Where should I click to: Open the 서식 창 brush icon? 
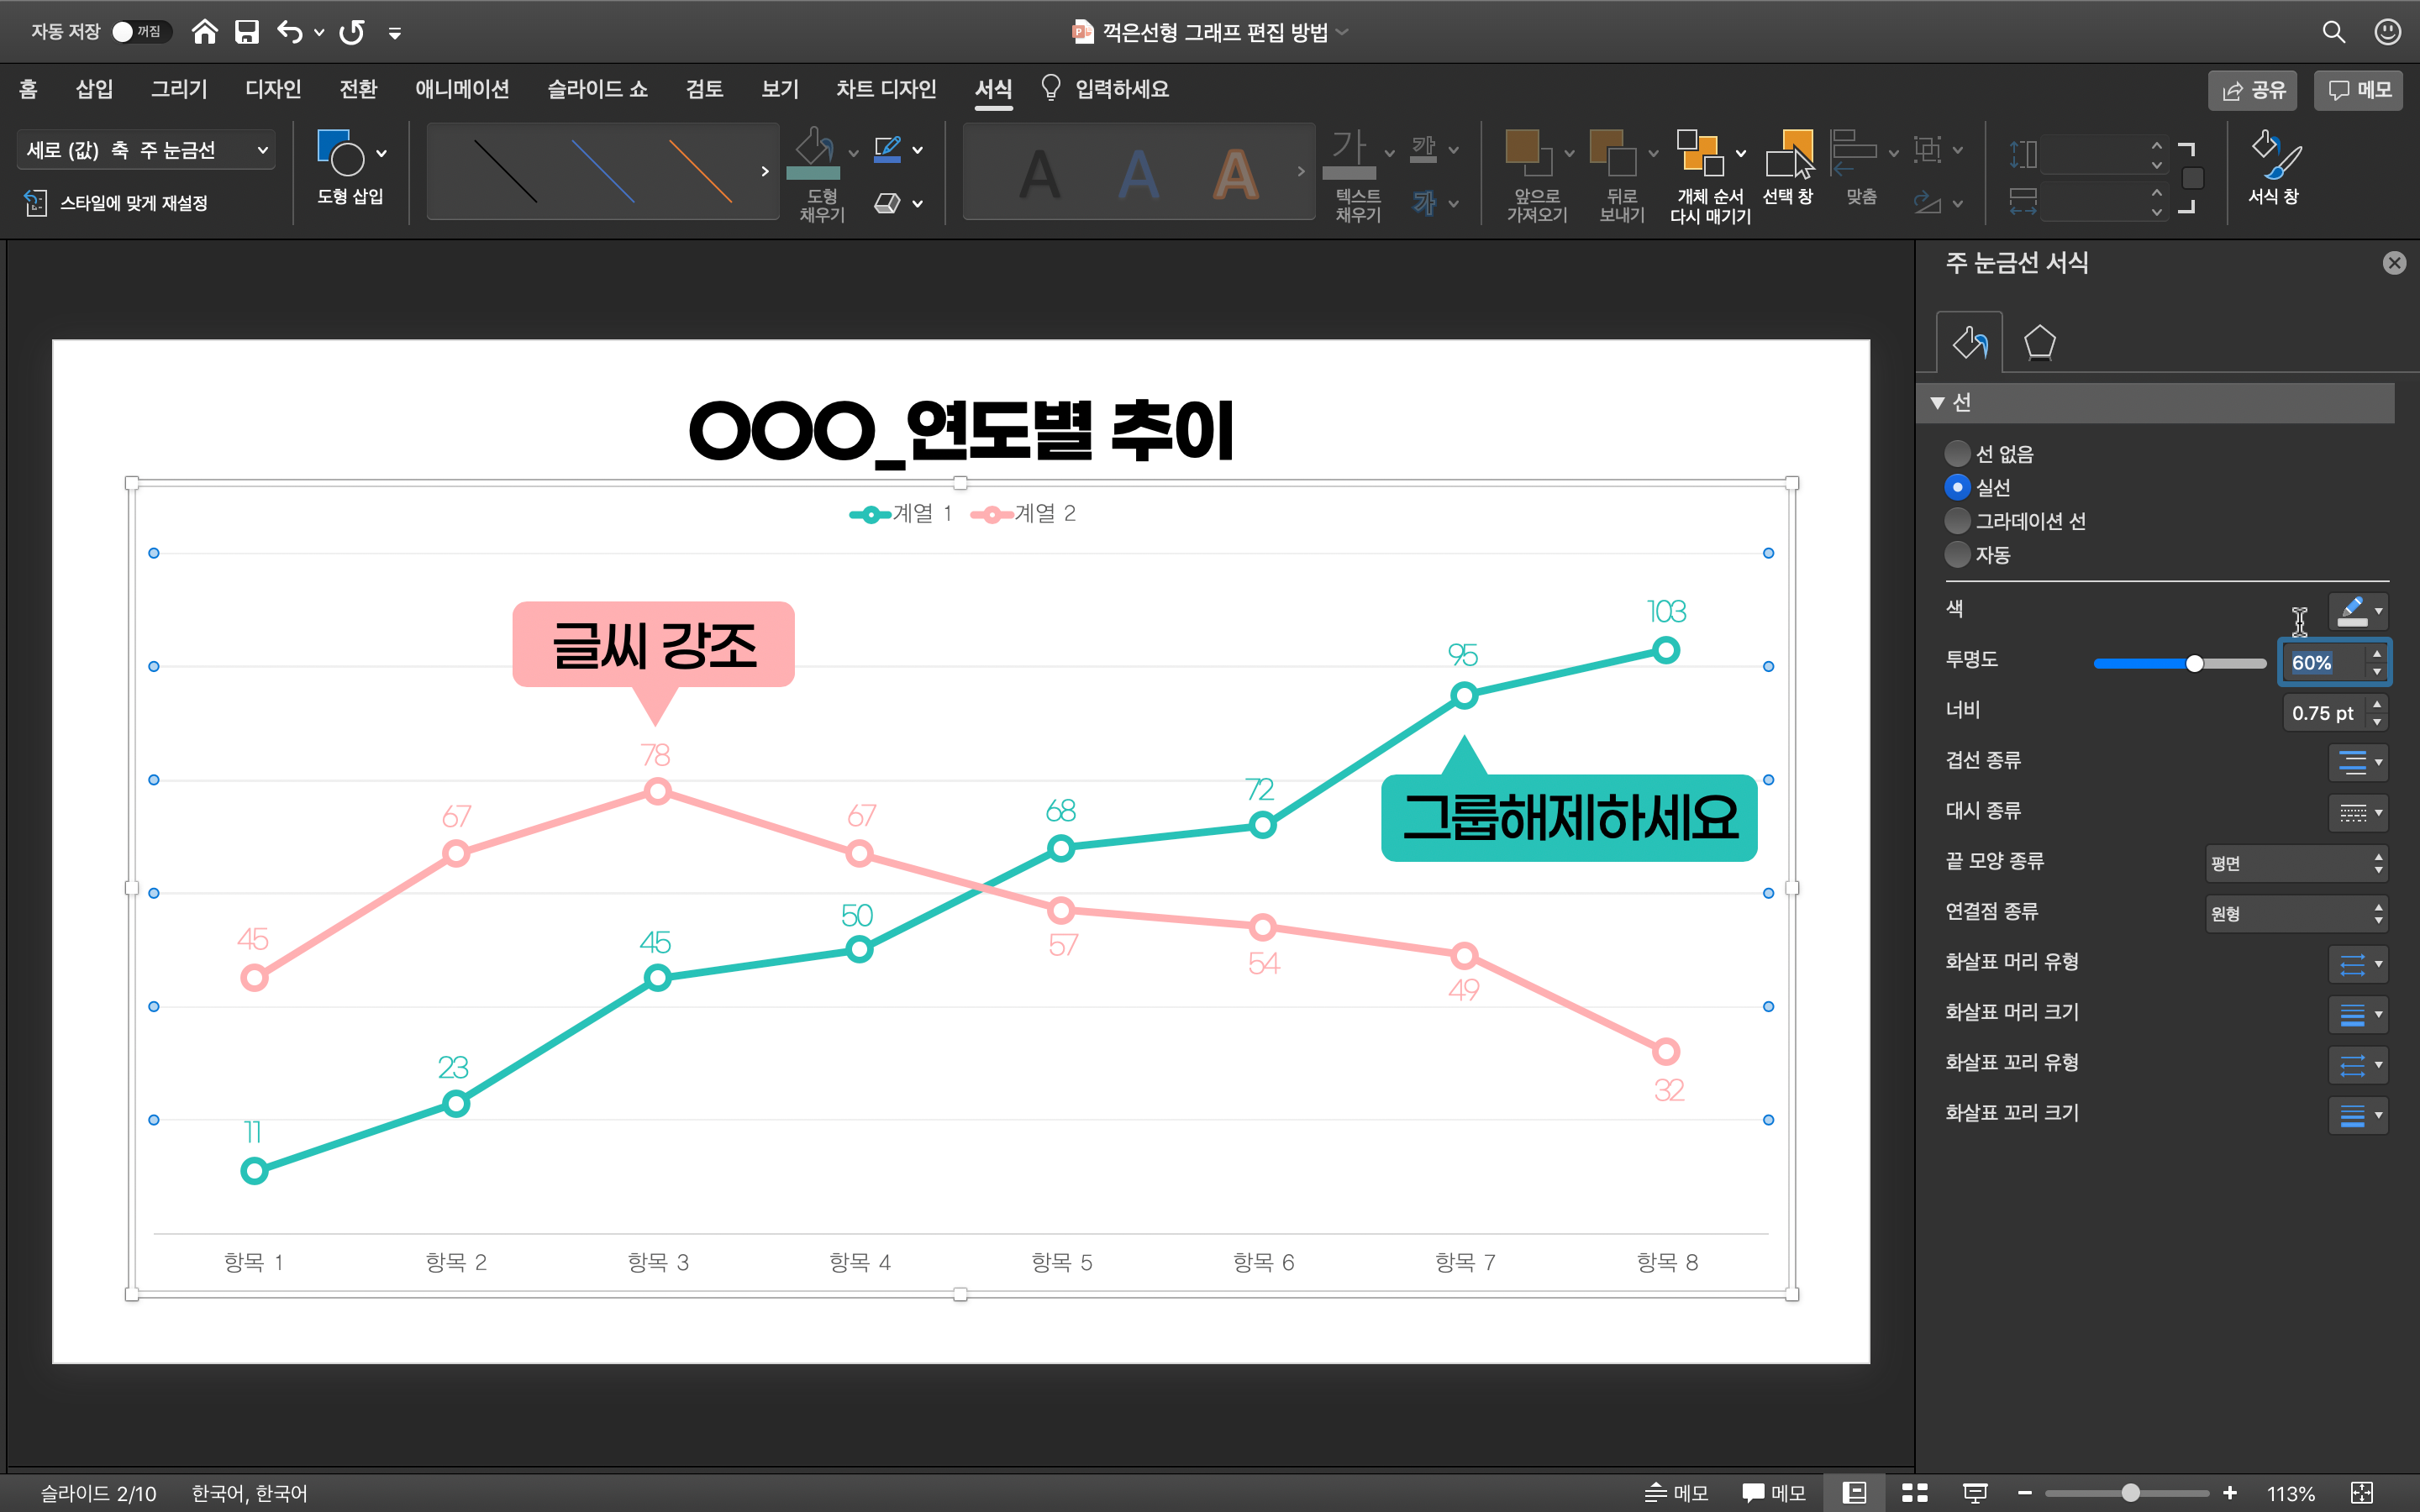point(2275,154)
